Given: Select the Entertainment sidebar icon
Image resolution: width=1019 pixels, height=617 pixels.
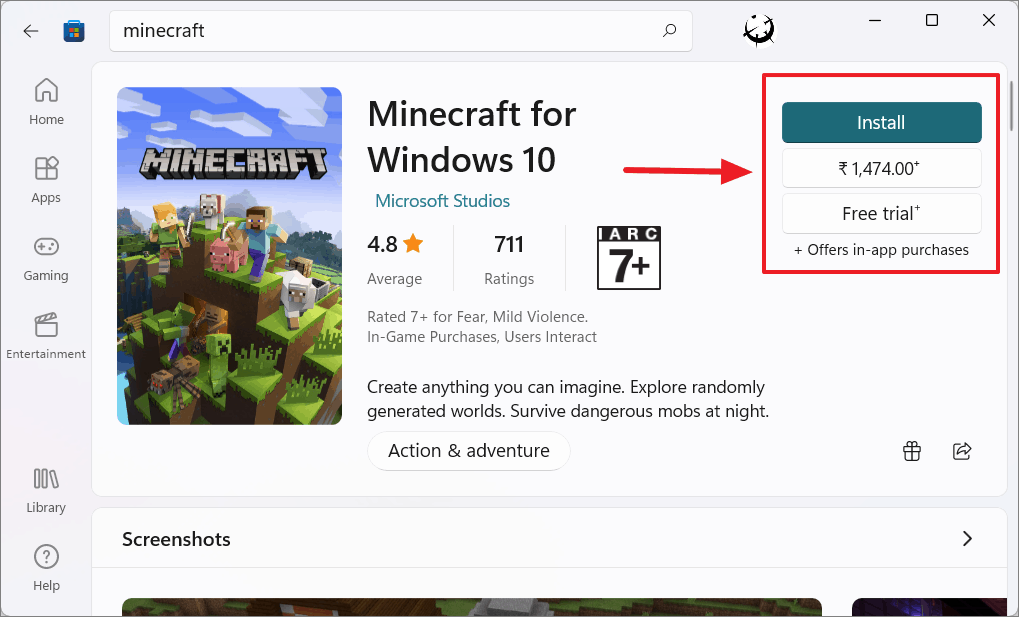Looking at the screenshot, I should 45,326.
